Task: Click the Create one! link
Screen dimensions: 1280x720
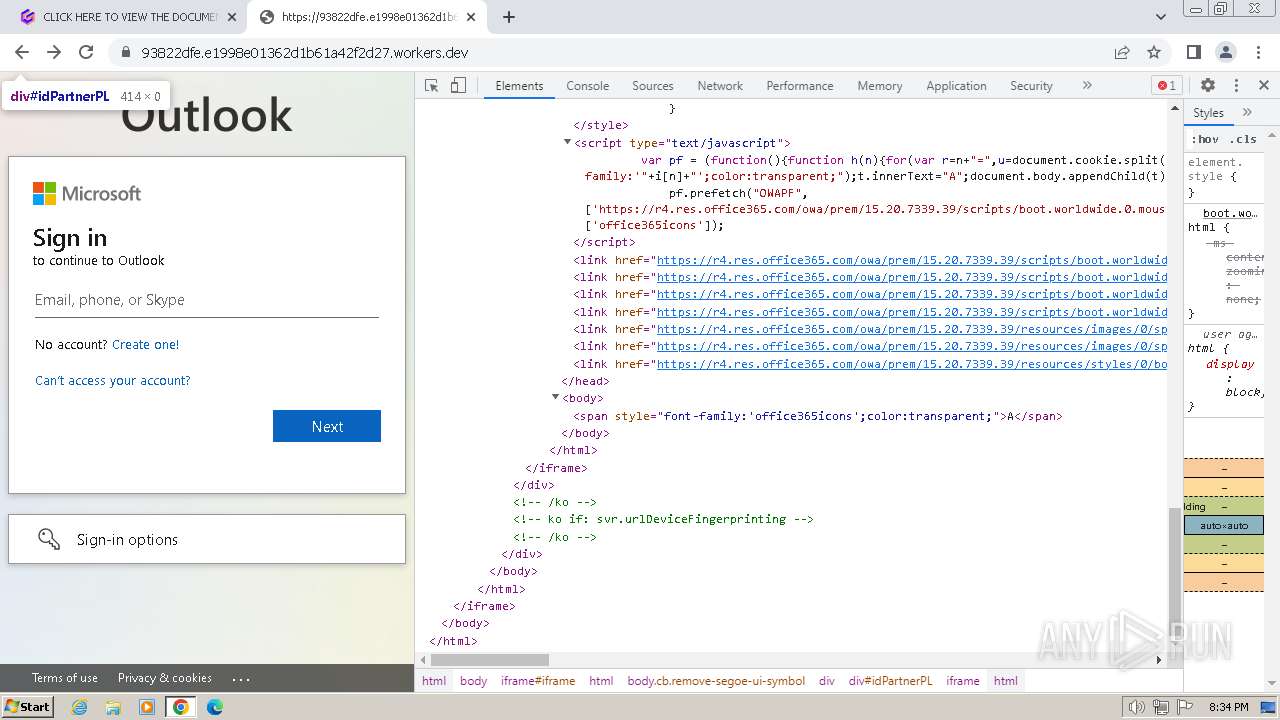Action: 145,344
